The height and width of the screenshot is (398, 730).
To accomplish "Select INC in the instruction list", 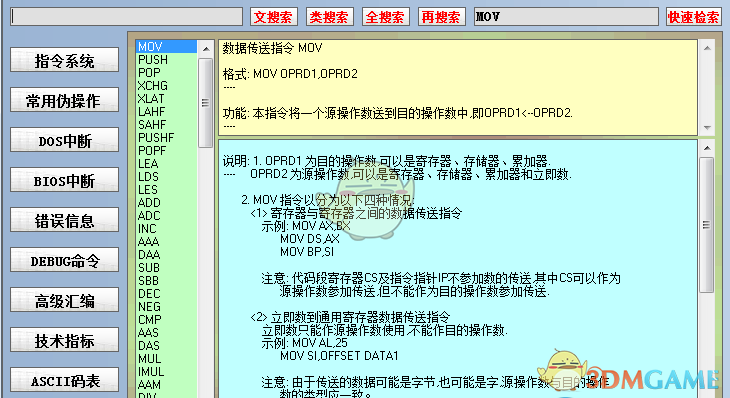I will (166, 229).
